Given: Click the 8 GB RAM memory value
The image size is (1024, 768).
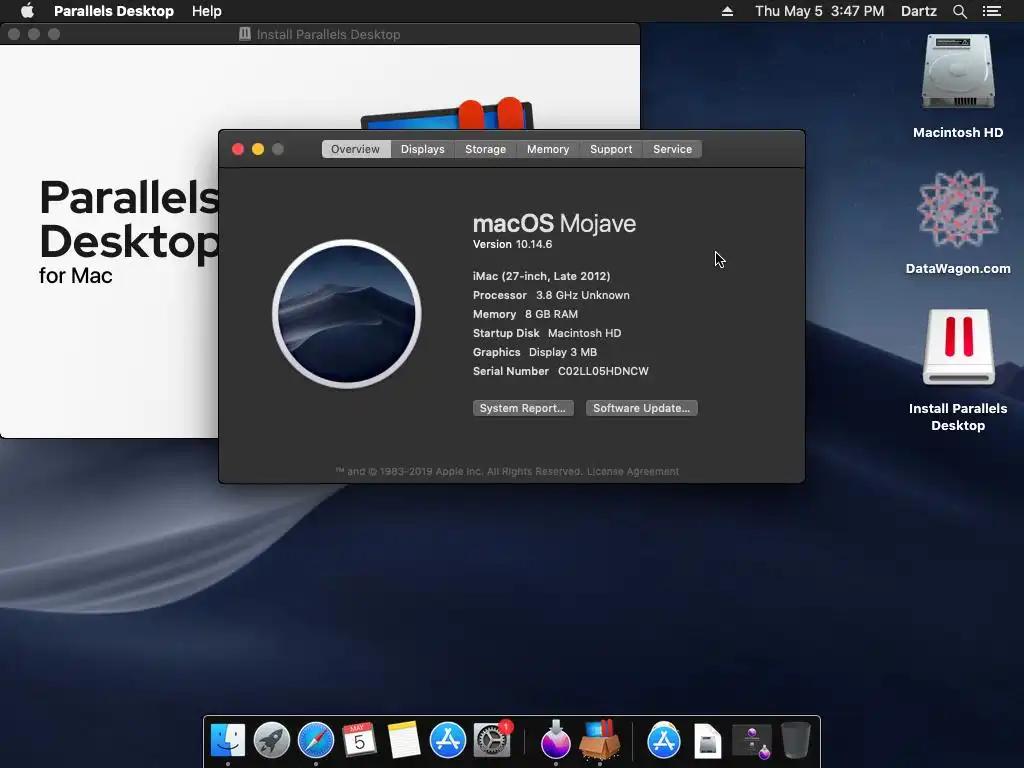Looking at the screenshot, I should coord(551,314).
